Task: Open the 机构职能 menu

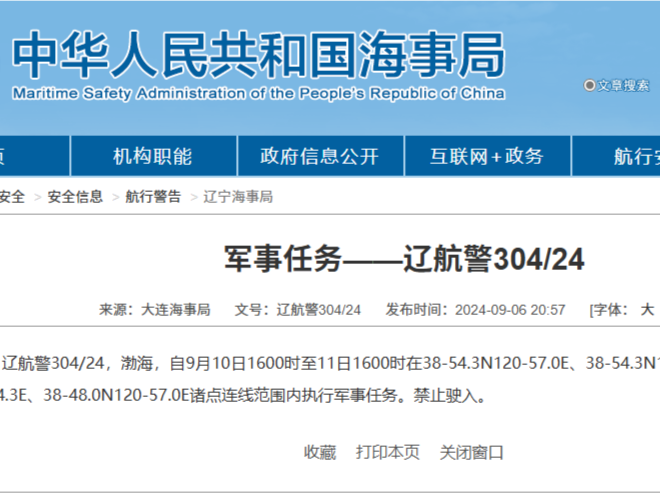Action: 153,156
